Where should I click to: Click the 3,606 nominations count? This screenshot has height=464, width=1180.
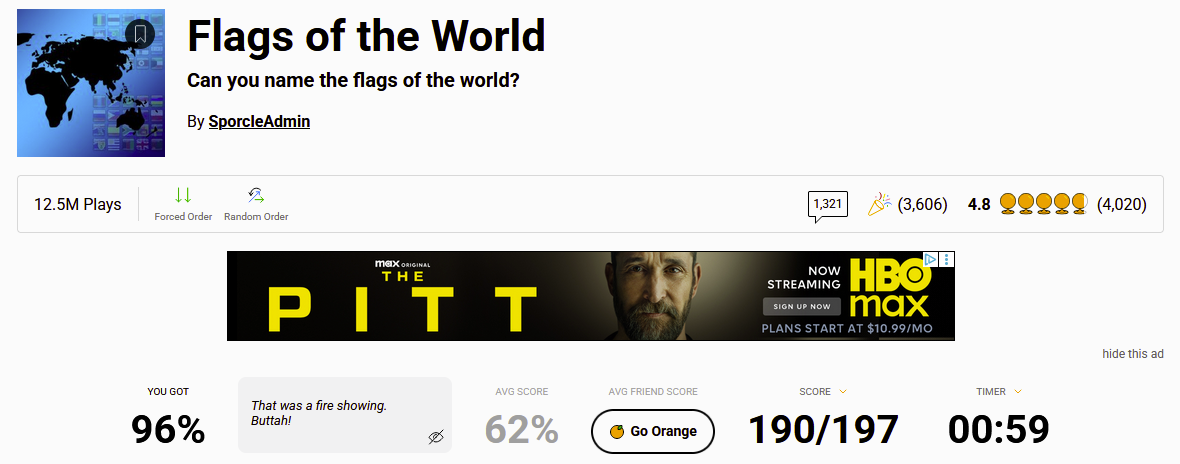[x=922, y=204]
